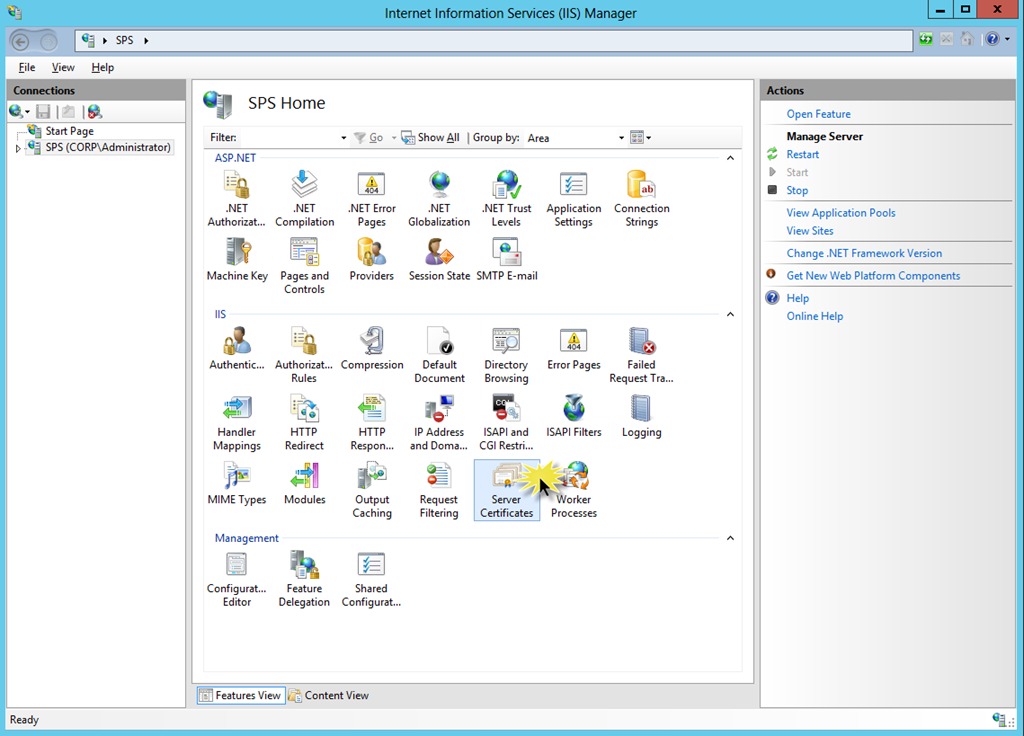This screenshot has height=736, width=1024.
Task: Open the Filter dropdown arrow
Action: coord(344,138)
